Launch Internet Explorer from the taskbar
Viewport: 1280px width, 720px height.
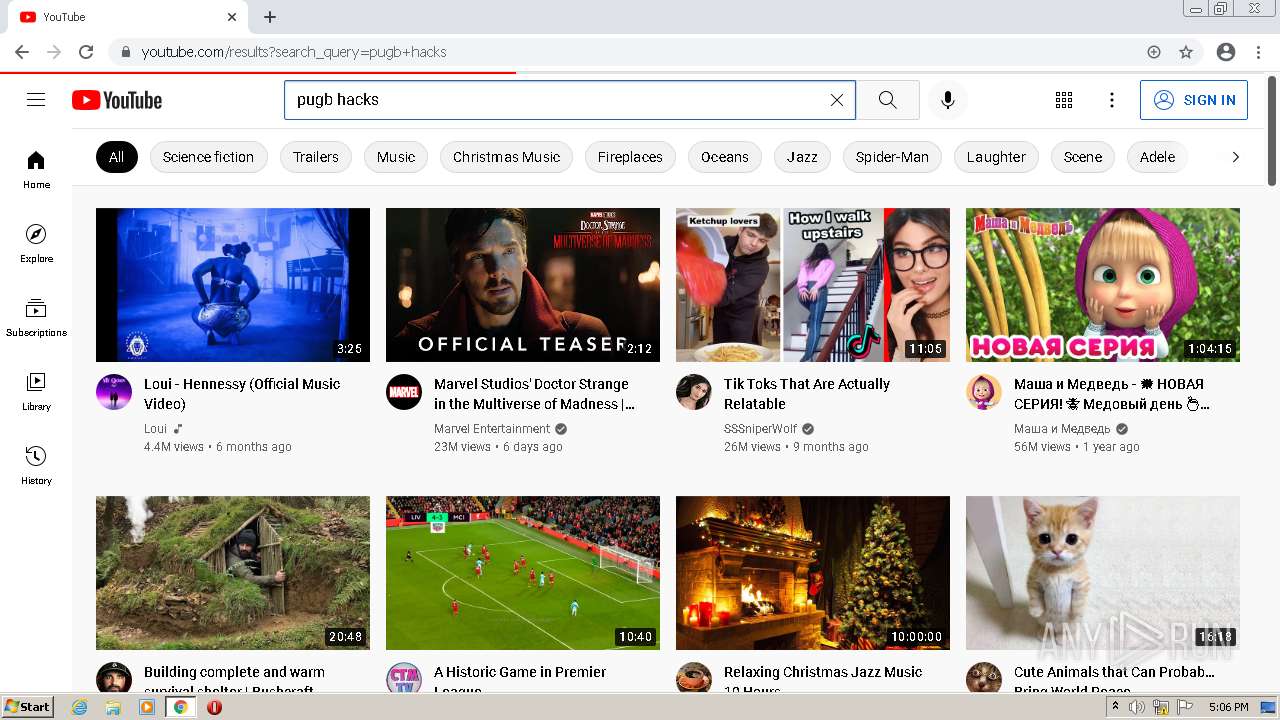pyautogui.click(x=80, y=707)
